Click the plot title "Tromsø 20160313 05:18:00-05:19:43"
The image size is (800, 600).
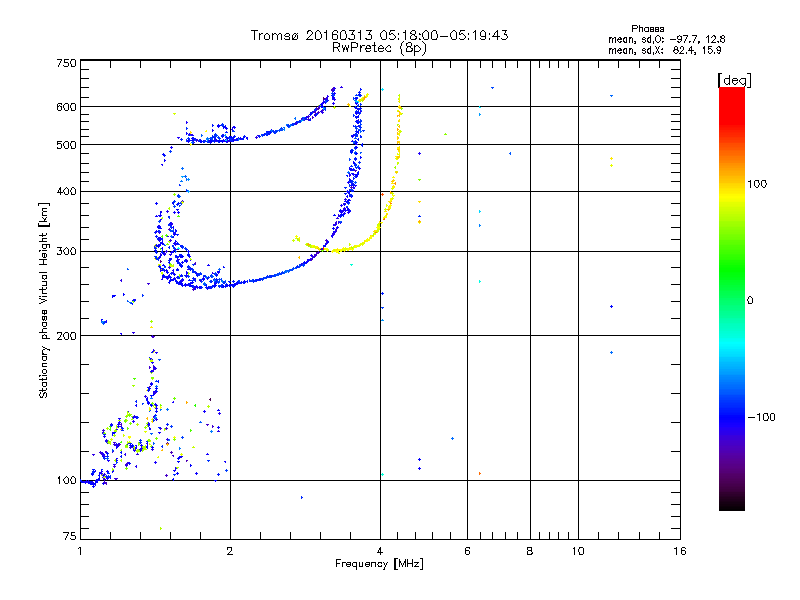pyautogui.click(x=379, y=35)
